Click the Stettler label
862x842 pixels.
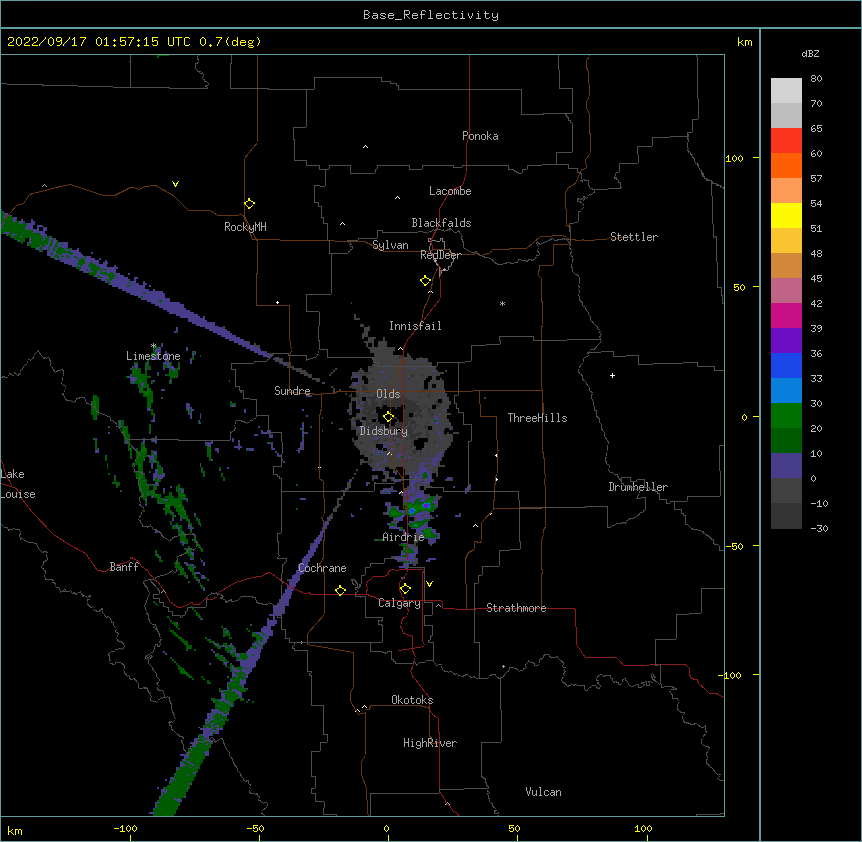coord(634,237)
